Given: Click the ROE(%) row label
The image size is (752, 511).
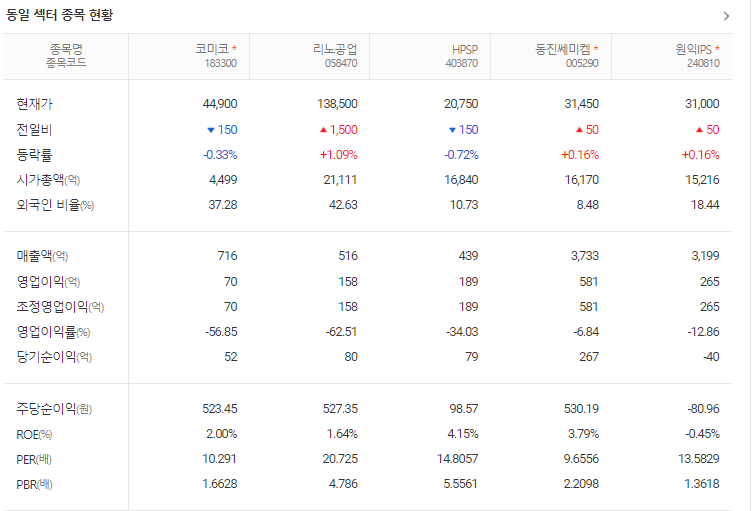Looking at the screenshot, I should point(34,435).
